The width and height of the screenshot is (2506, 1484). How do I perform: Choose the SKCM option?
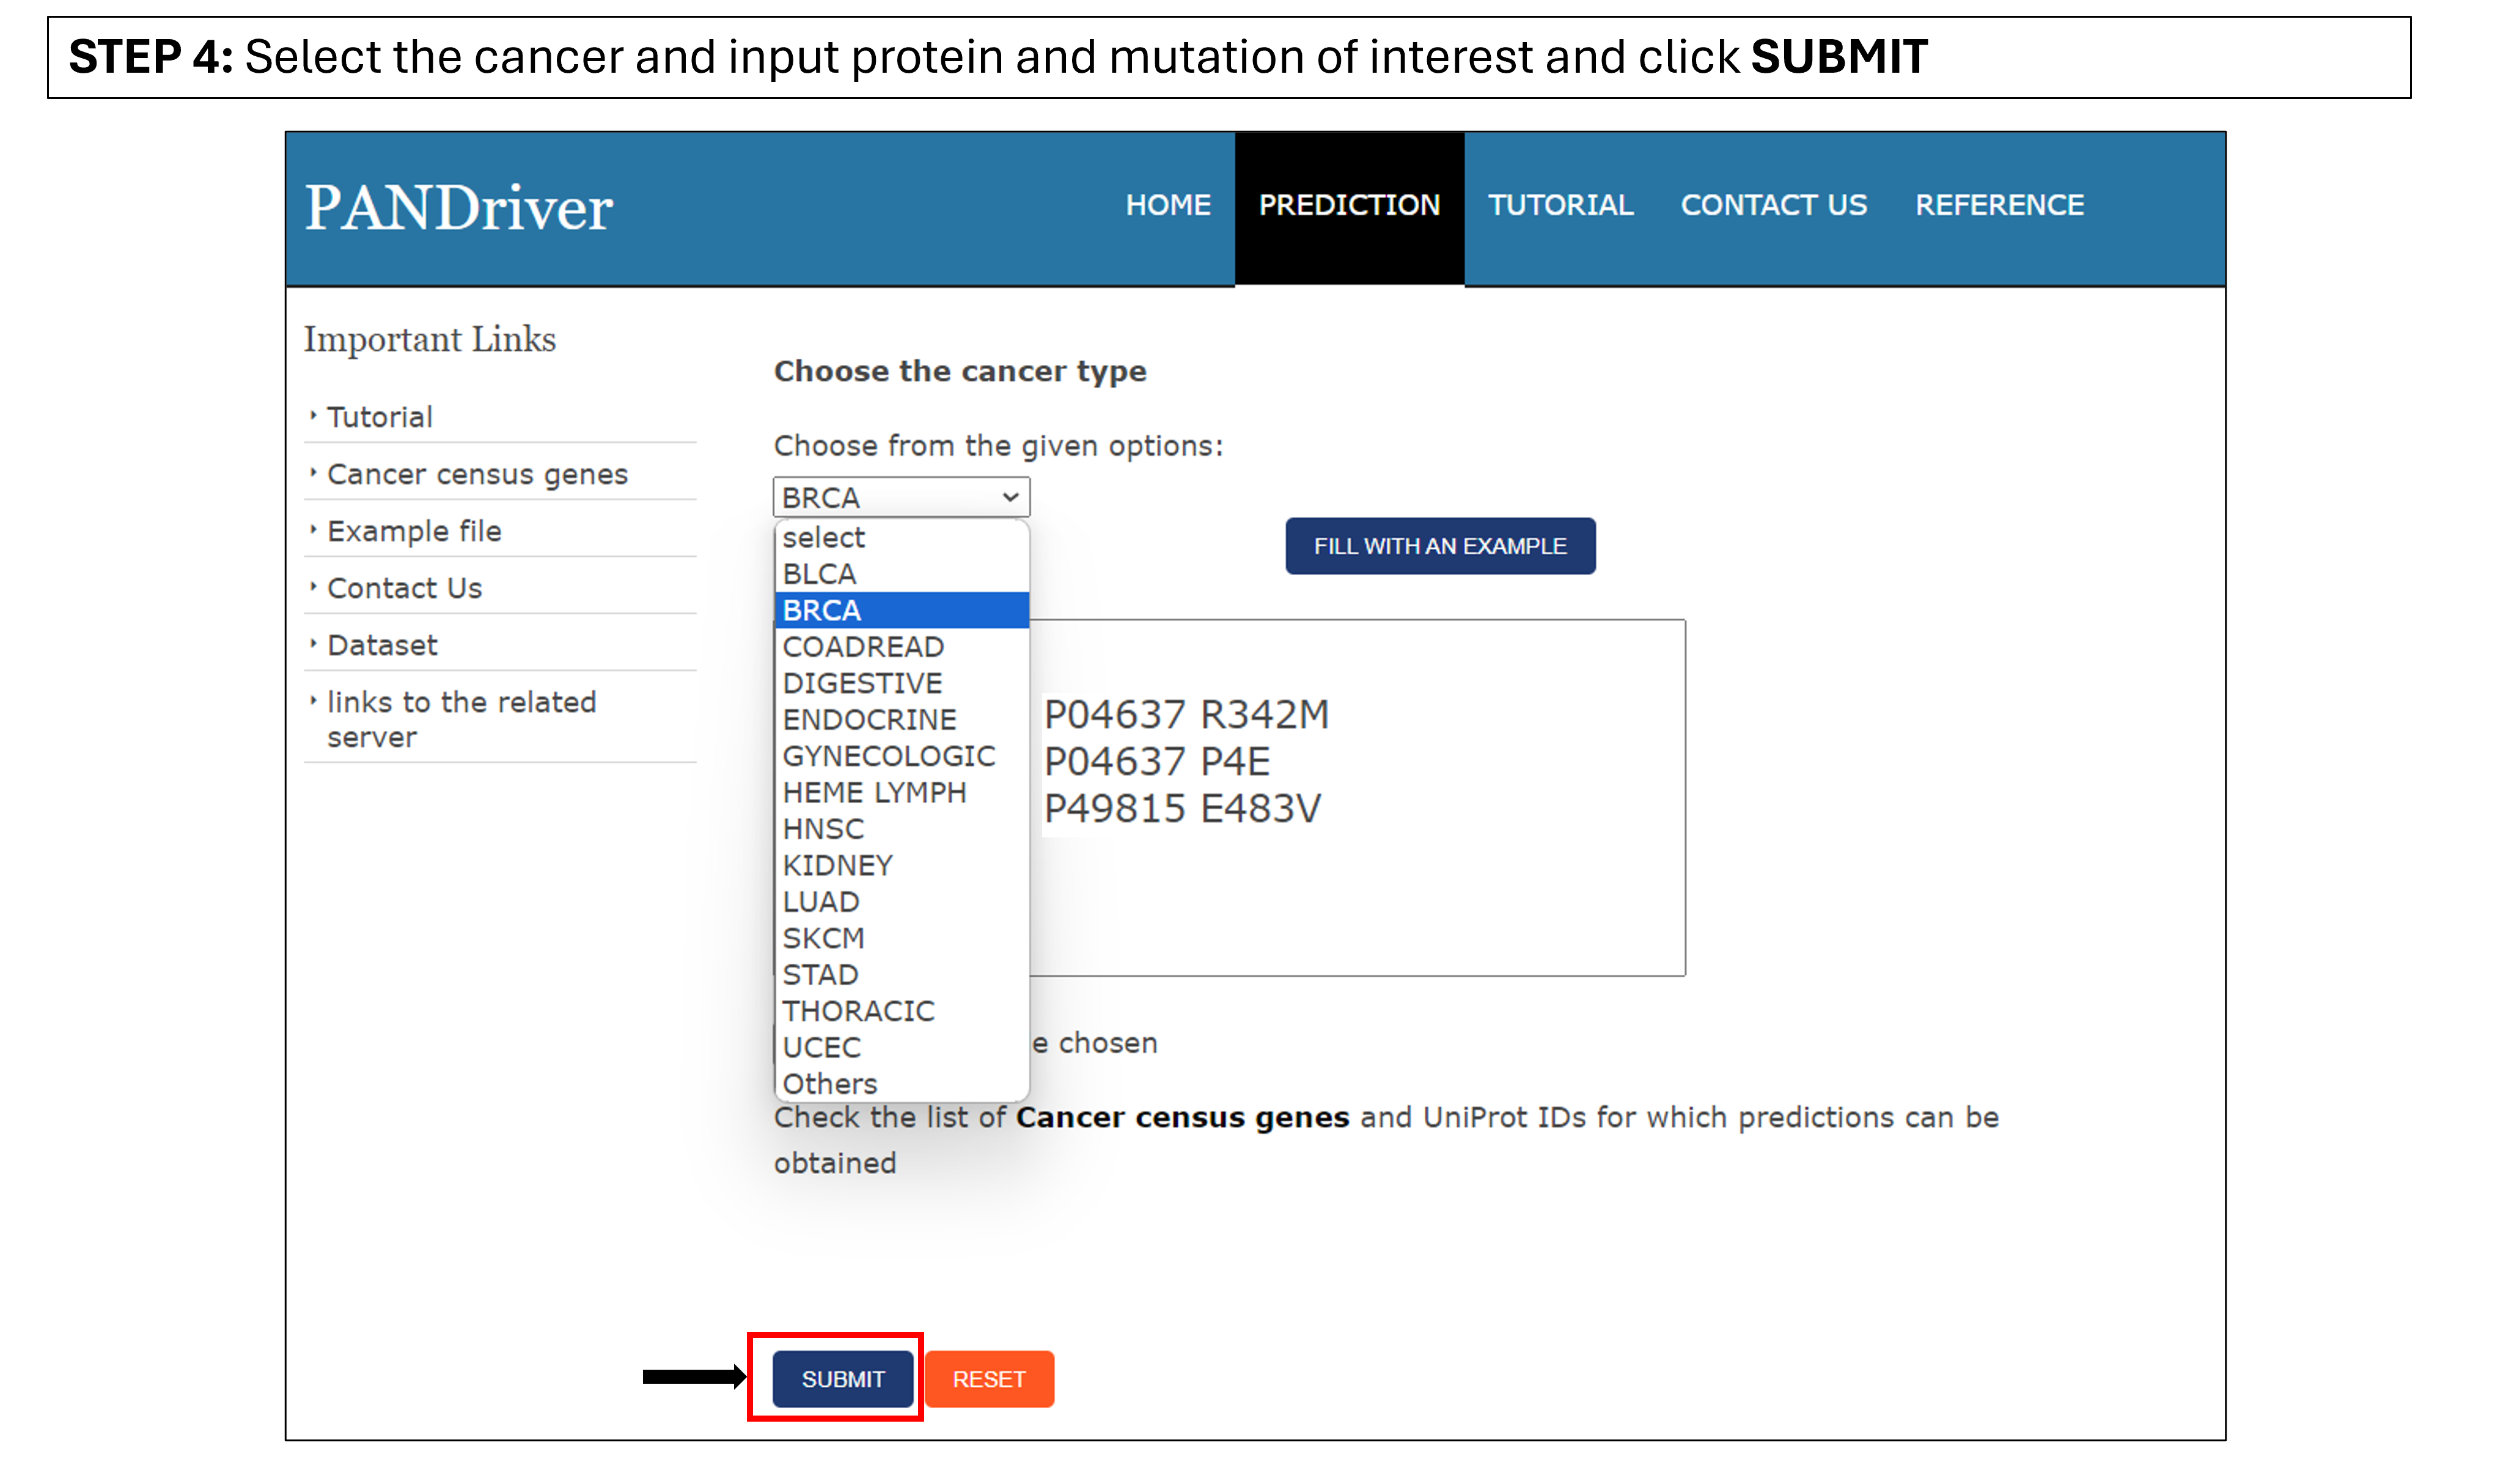pyautogui.click(x=823, y=938)
